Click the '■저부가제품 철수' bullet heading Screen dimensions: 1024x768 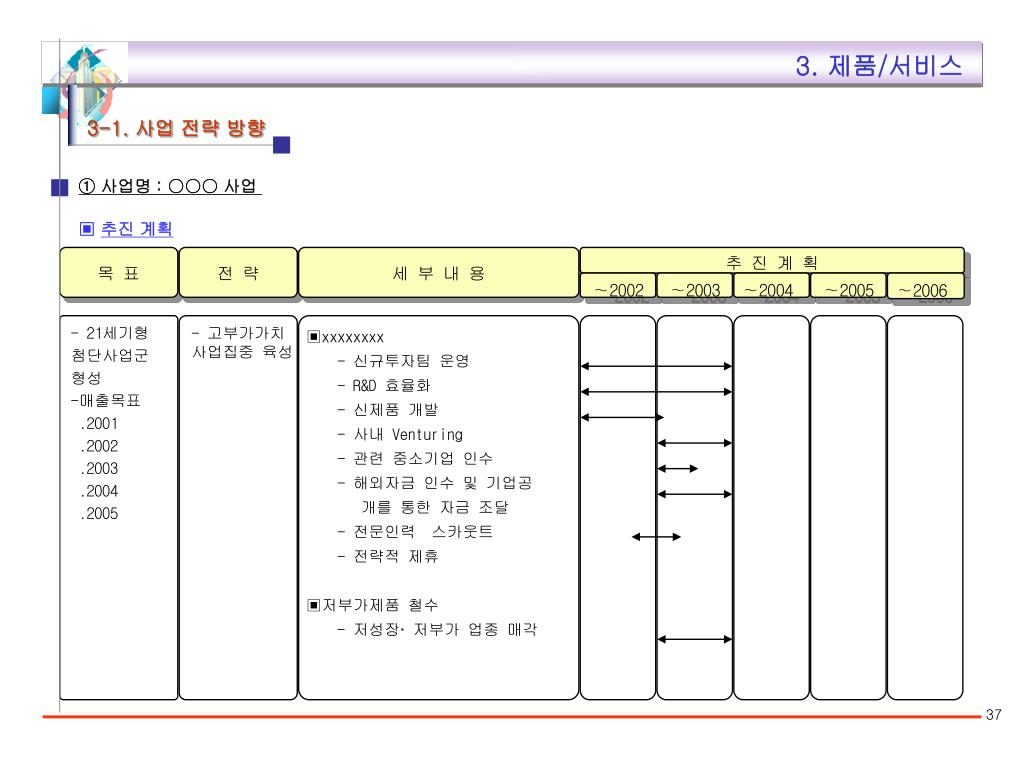click(x=372, y=605)
